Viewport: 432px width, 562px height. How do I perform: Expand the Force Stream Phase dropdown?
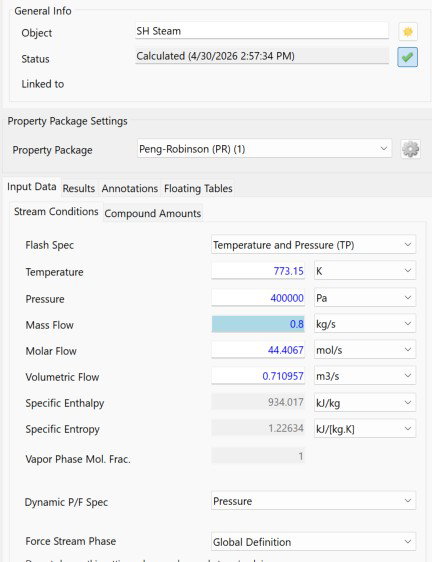(x=313, y=542)
